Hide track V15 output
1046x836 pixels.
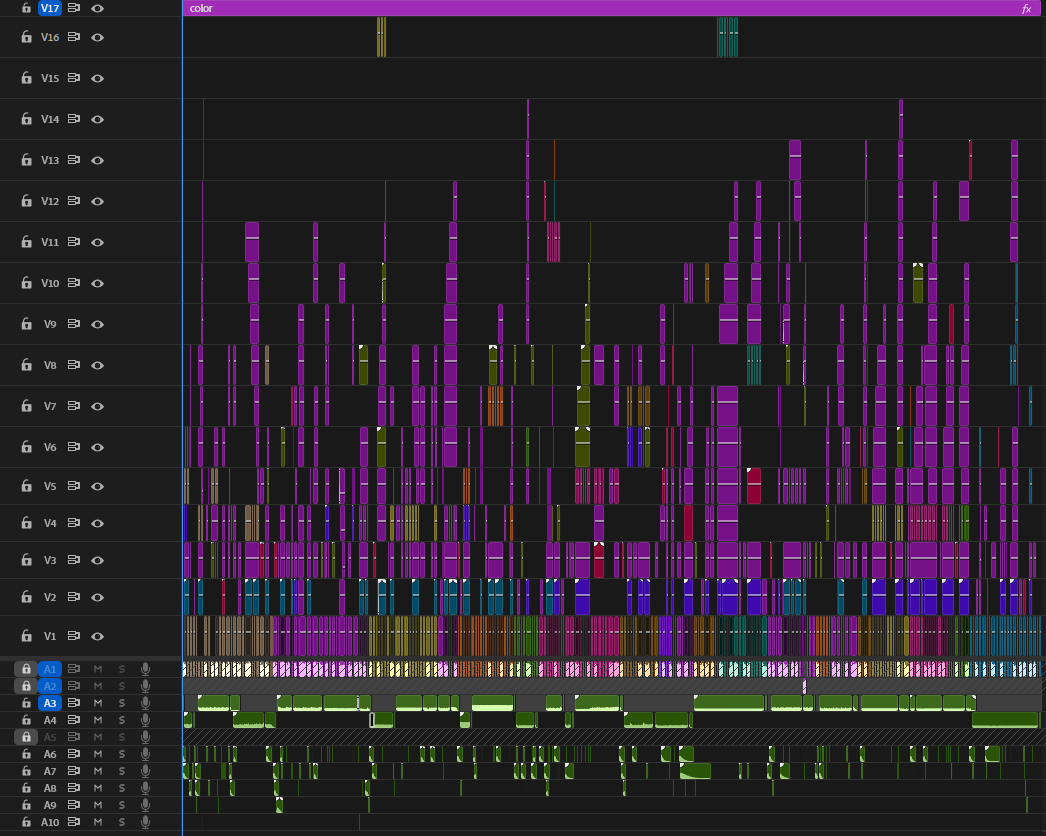click(x=97, y=78)
